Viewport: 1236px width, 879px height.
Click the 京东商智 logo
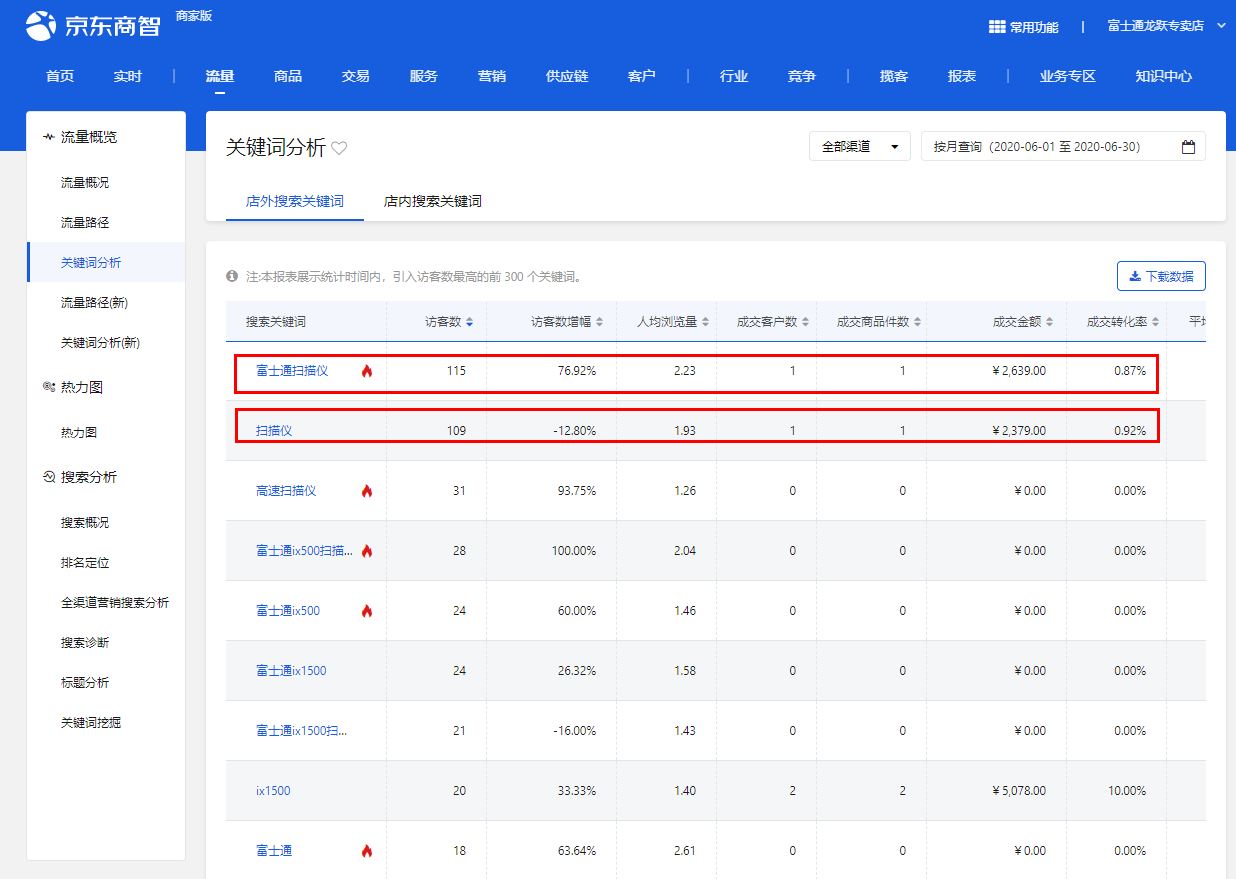[93, 26]
